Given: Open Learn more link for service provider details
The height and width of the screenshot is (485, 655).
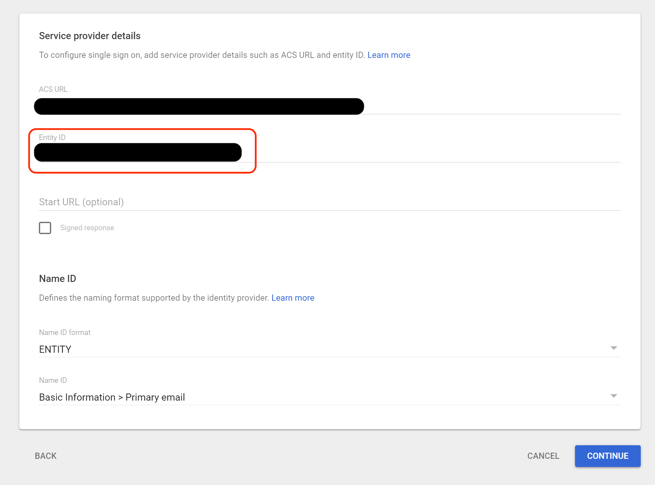Looking at the screenshot, I should pyautogui.click(x=388, y=55).
